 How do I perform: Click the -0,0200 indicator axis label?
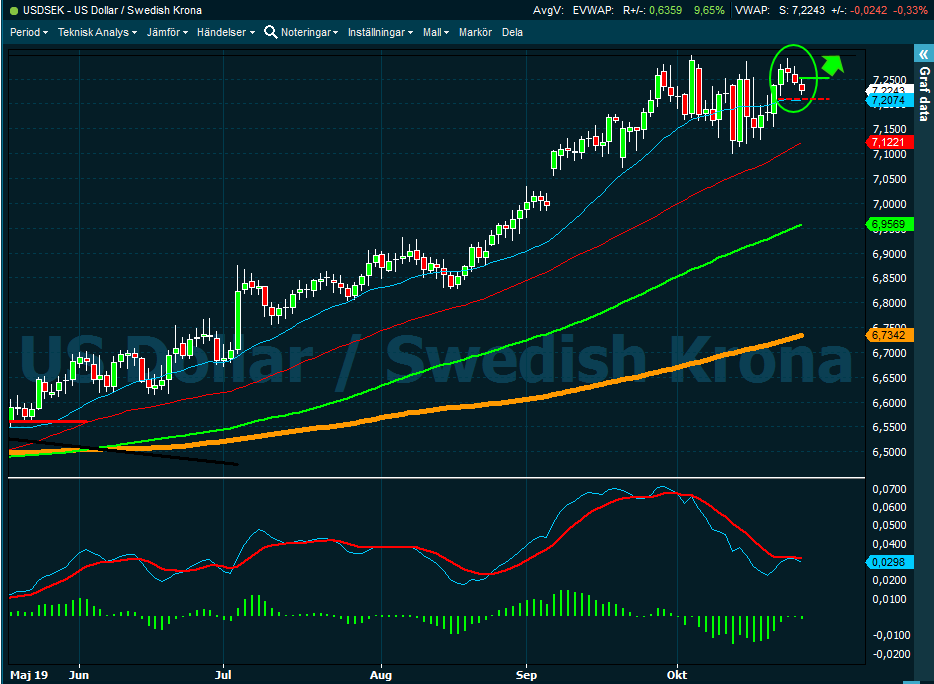(889, 654)
